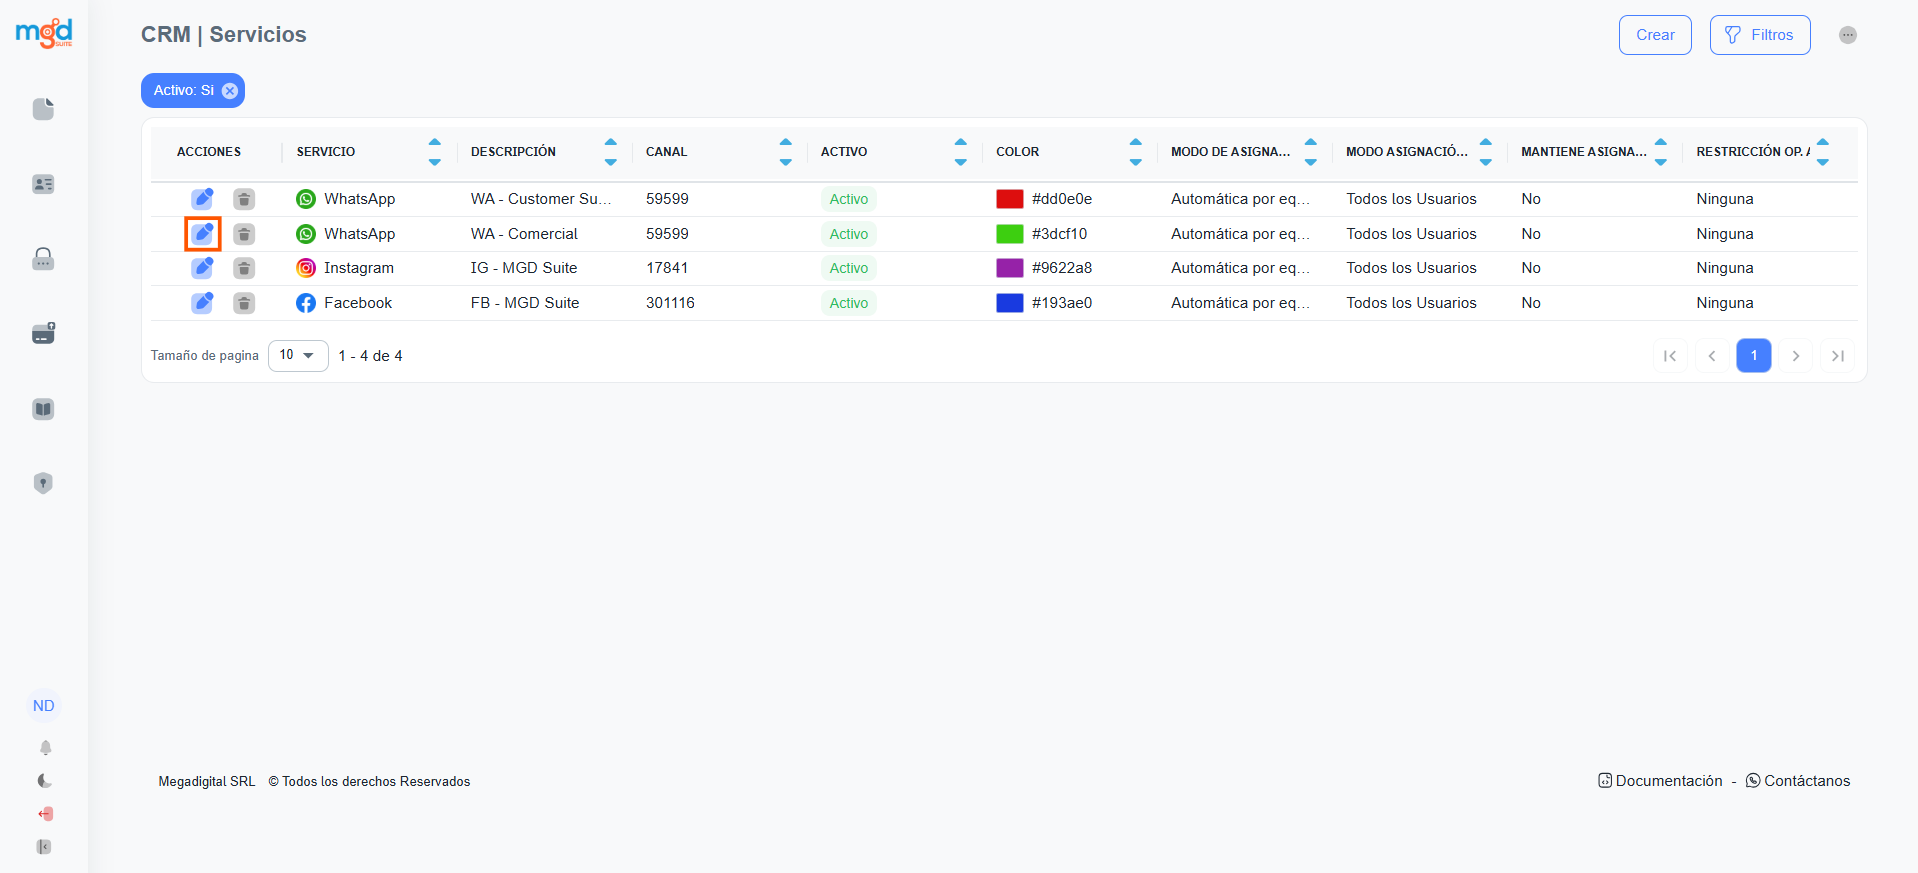Open the Filtros button
The width and height of the screenshot is (1918, 873).
coord(1759,35)
